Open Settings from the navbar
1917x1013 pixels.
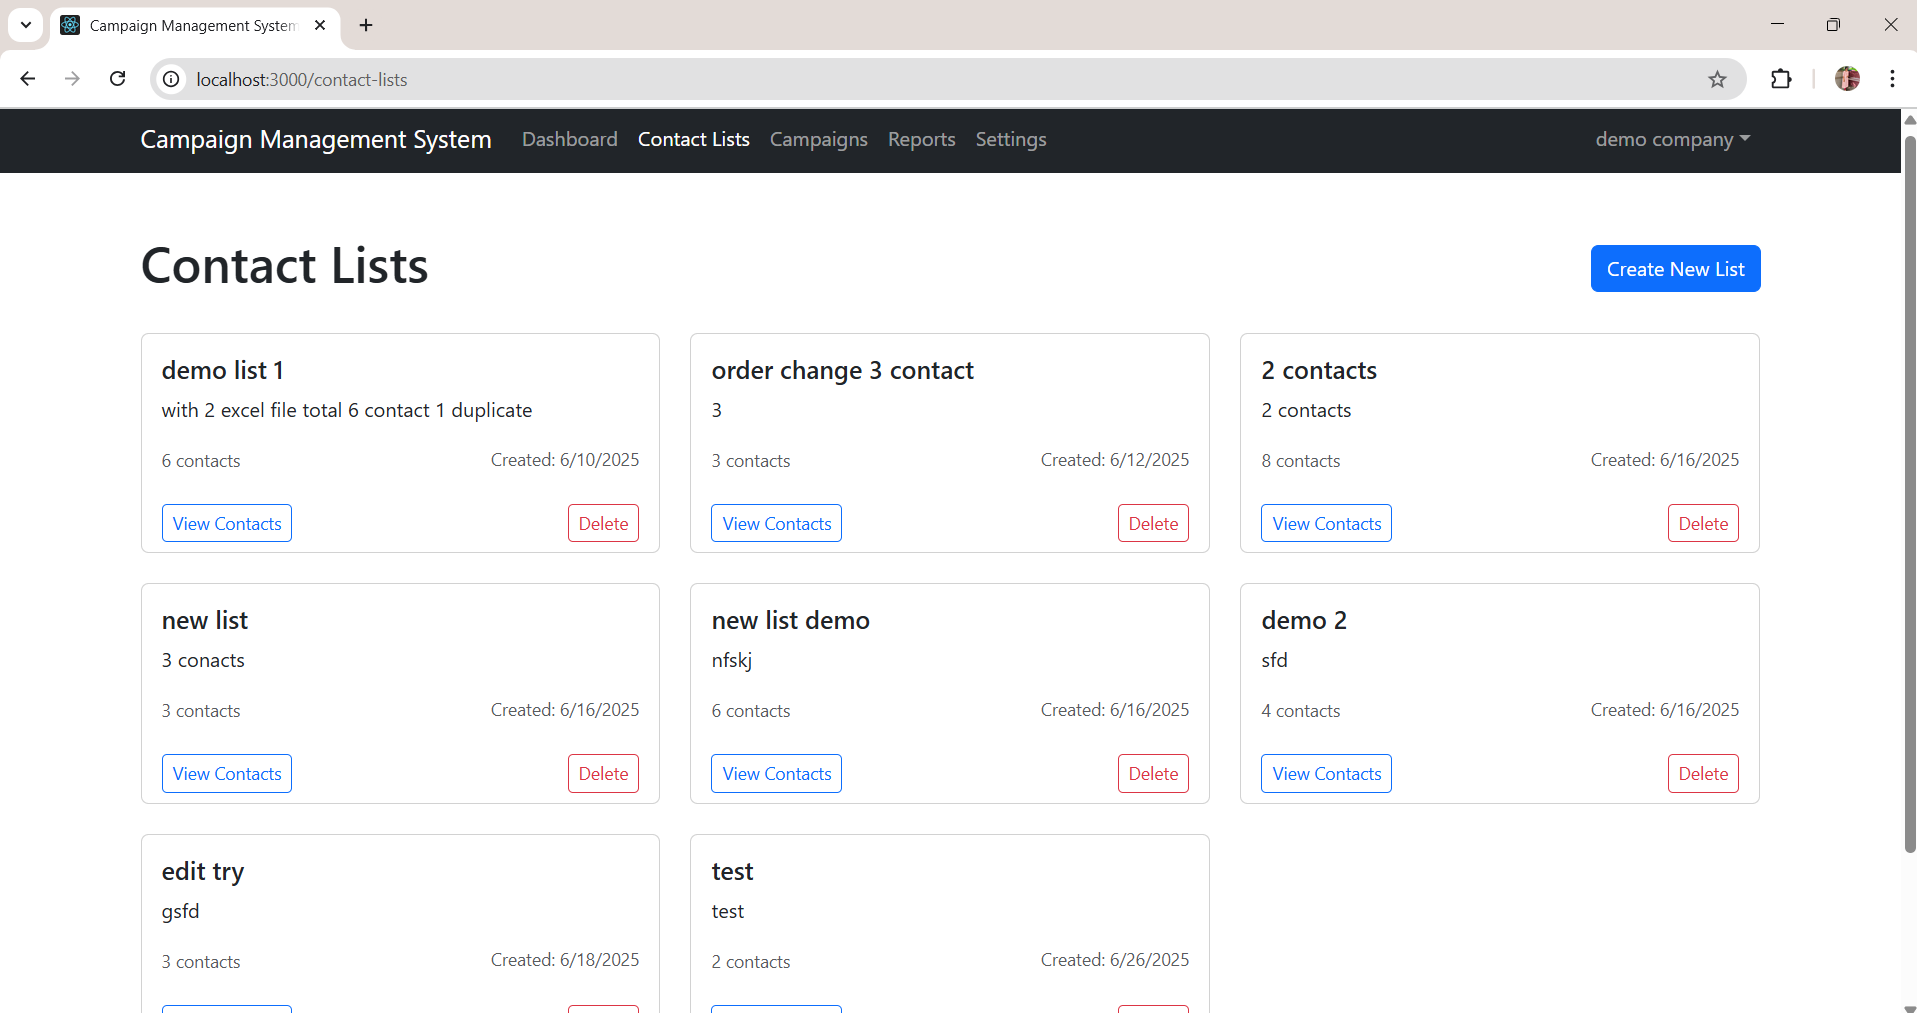(x=1010, y=139)
